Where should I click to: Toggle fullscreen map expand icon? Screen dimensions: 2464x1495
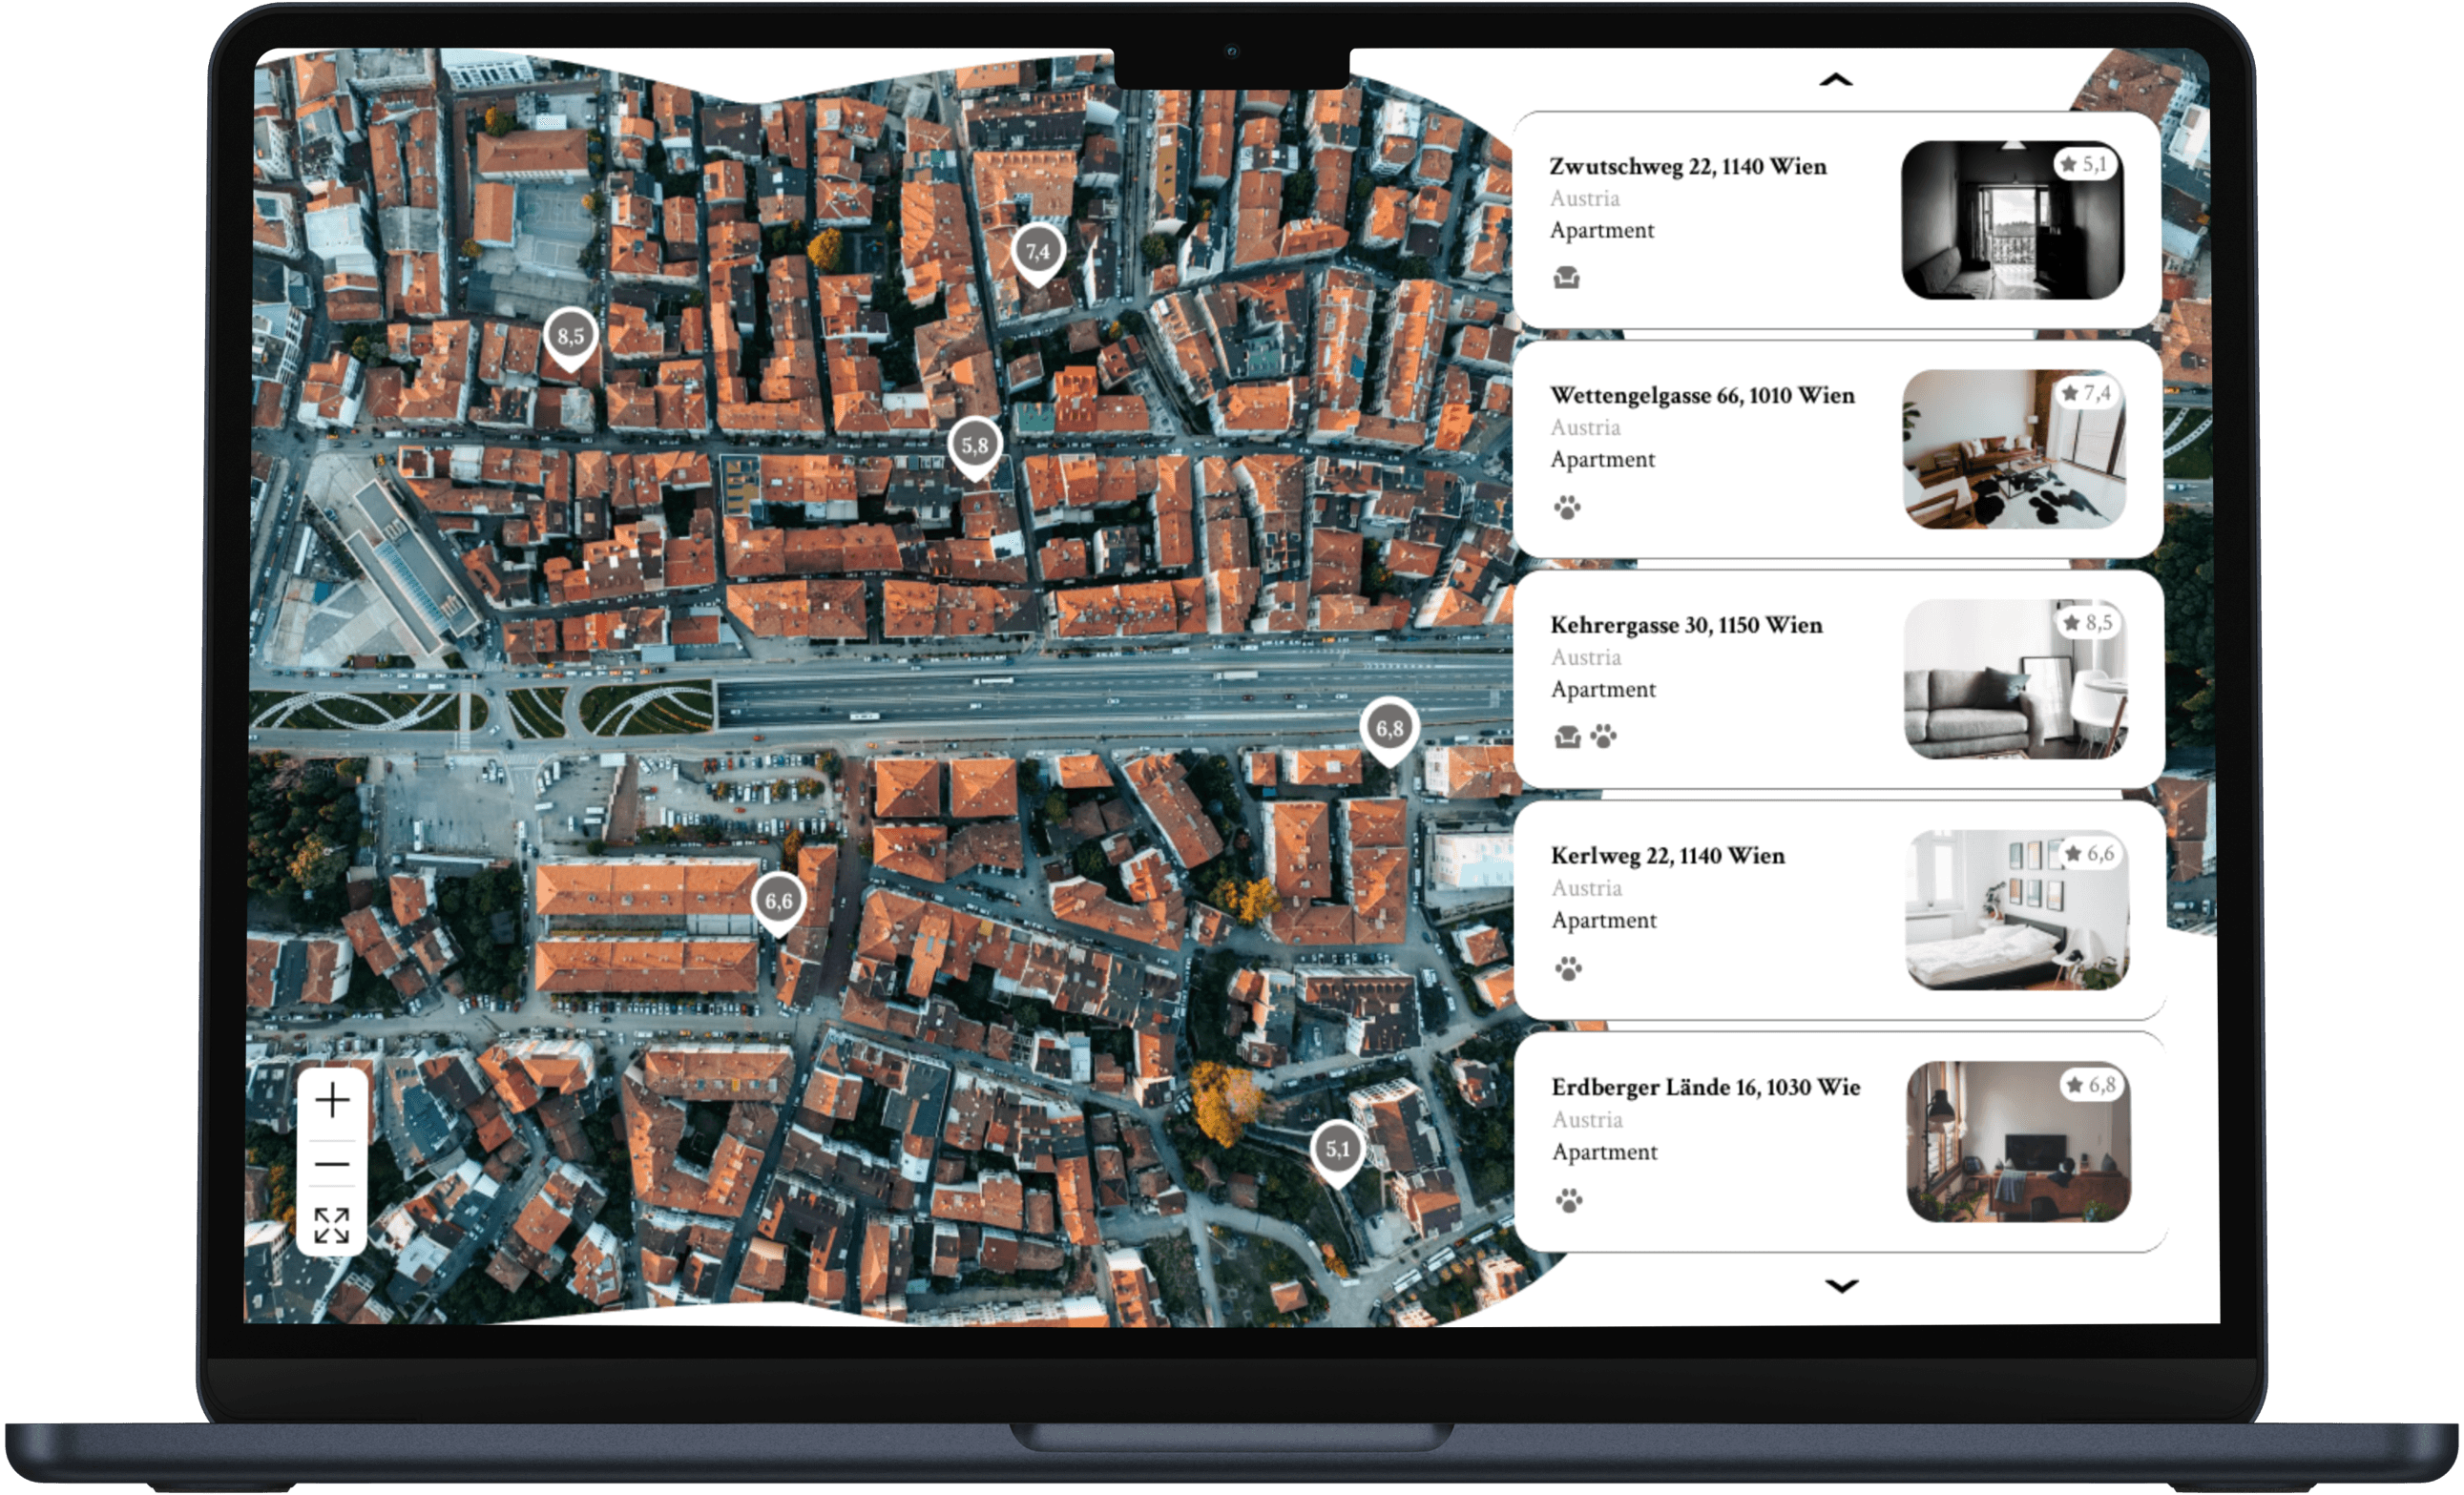(332, 1225)
